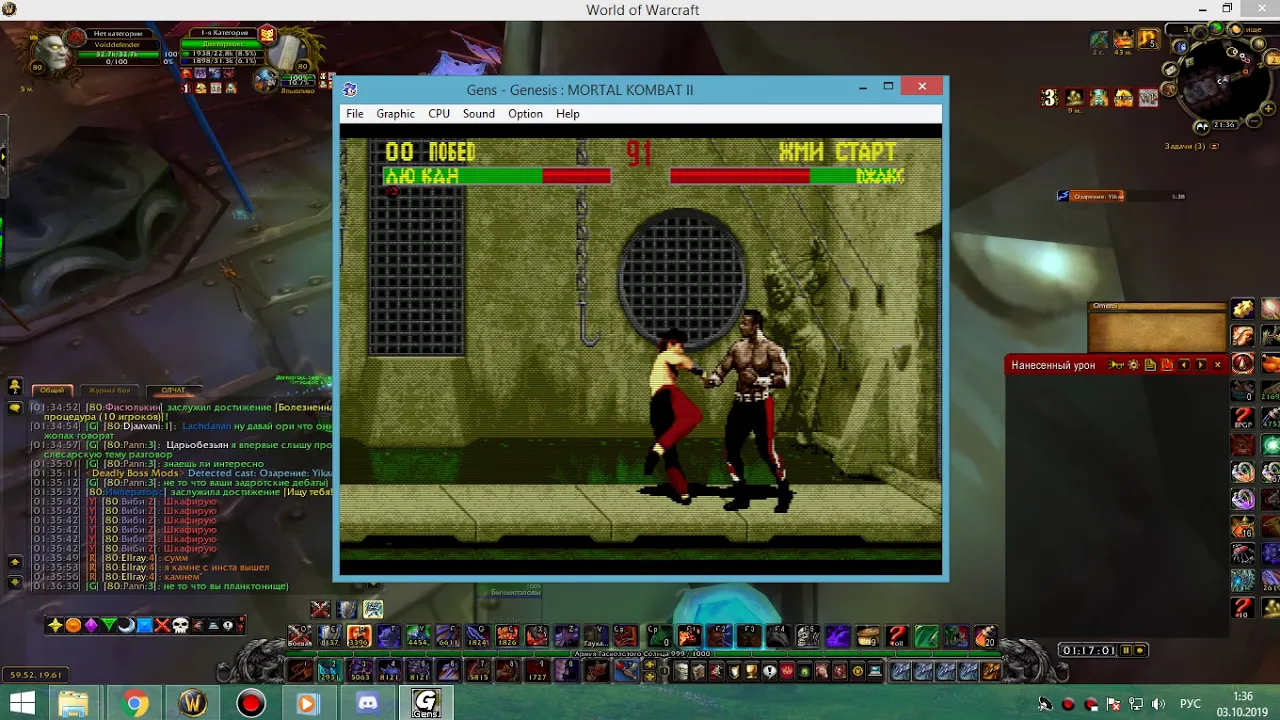Select the red cross raid marker
This screenshot has height=720, width=1280.
pyautogui.click(x=162, y=625)
